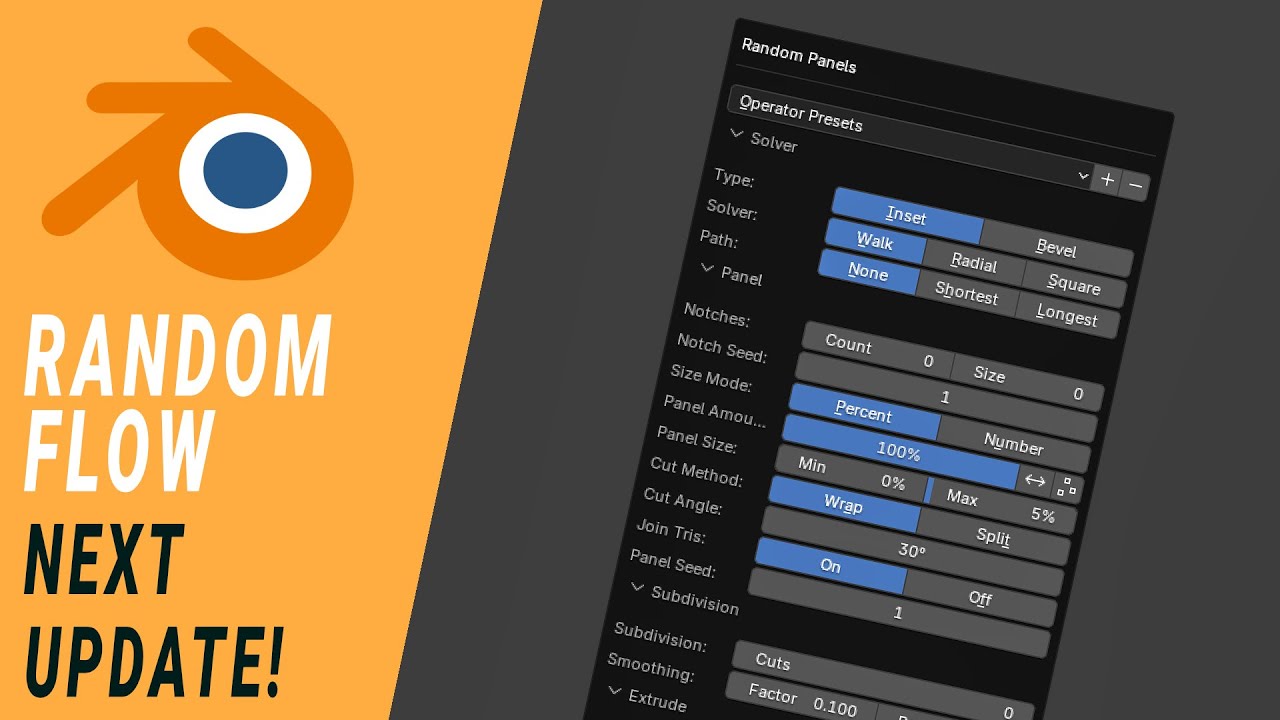Set Size Mode to Number
This screenshot has height=720, width=1280.
1013,444
